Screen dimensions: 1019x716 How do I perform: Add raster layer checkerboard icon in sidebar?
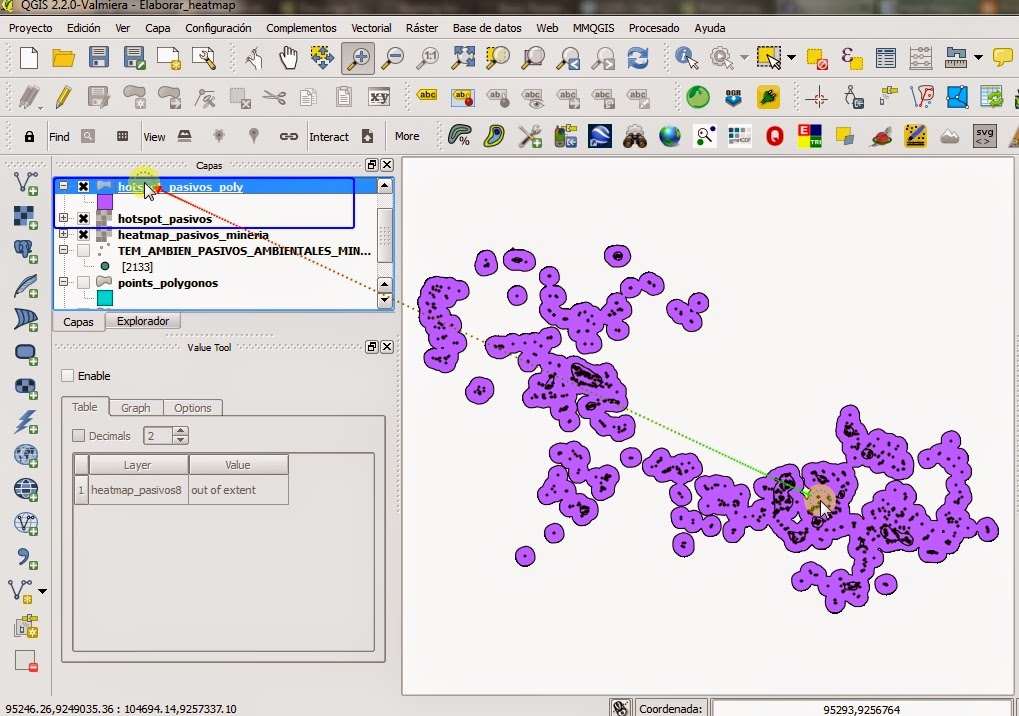tap(25, 217)
